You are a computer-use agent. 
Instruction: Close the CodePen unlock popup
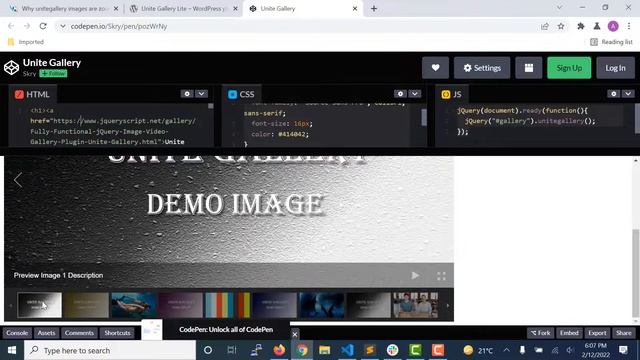(295, 334)
